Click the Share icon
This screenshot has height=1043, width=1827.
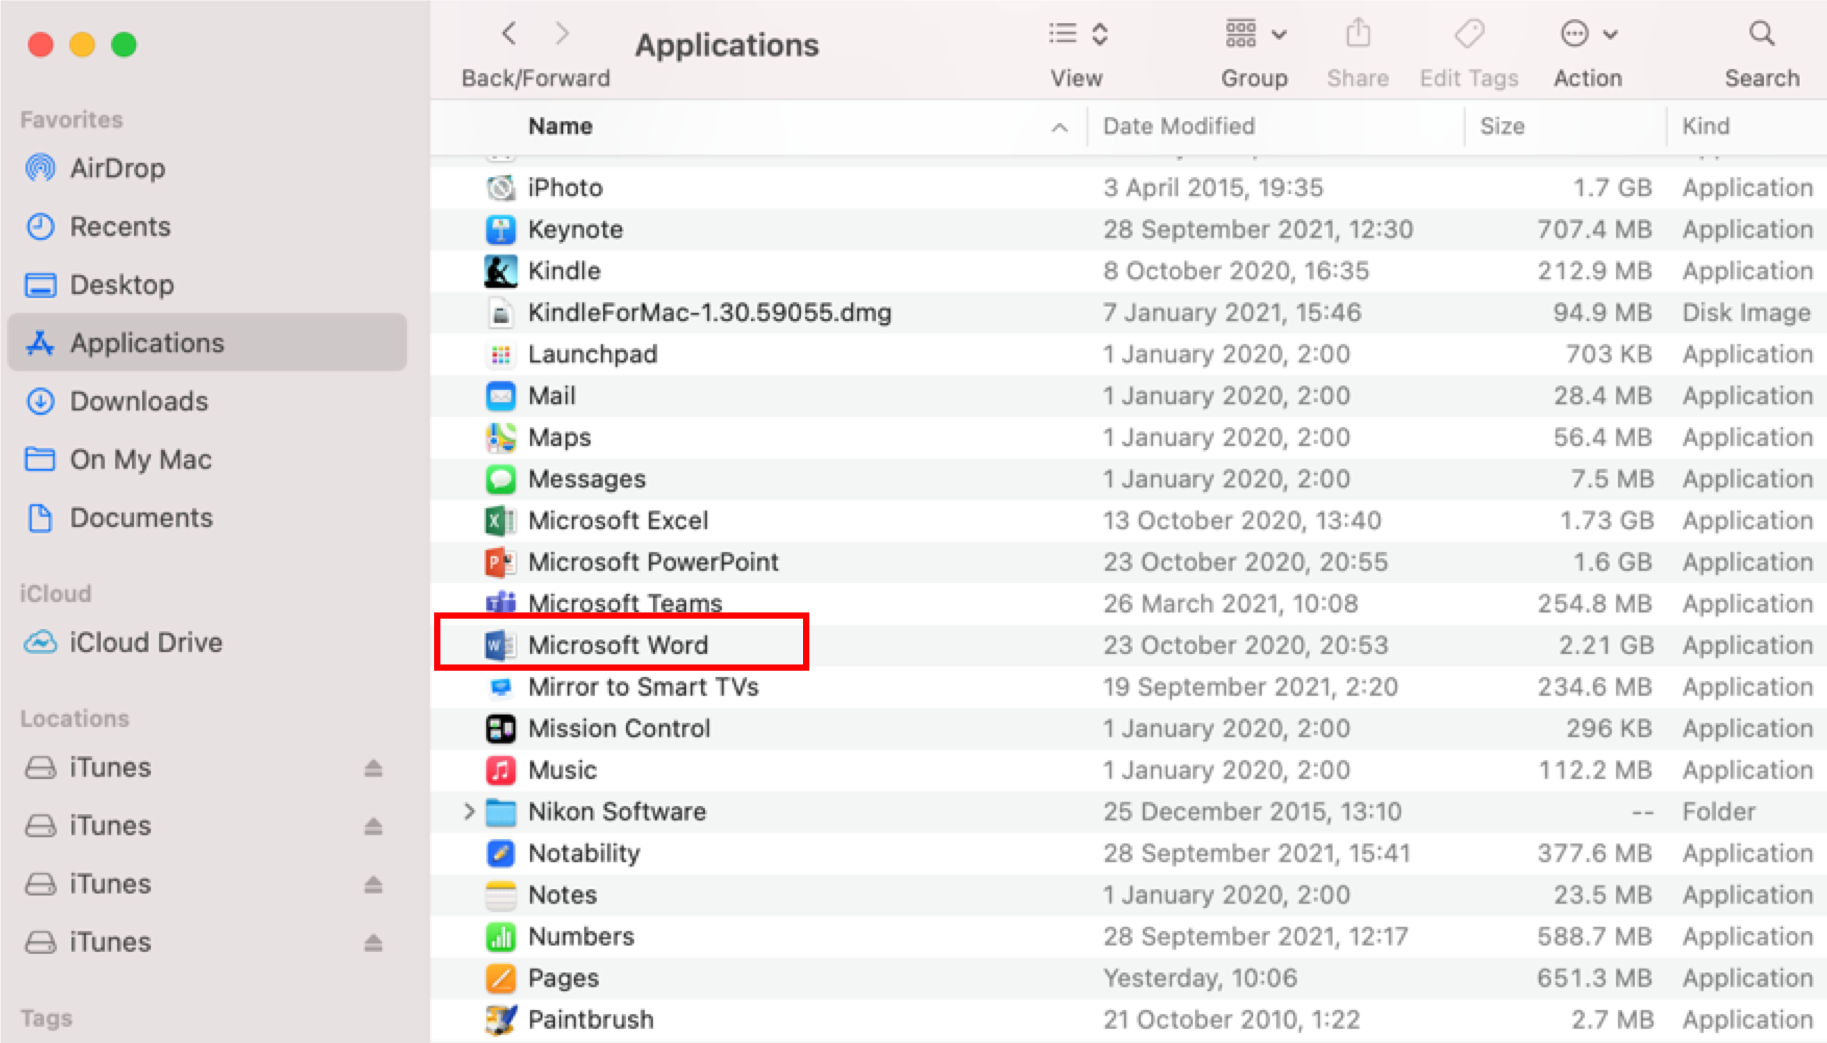(1357, 33)
